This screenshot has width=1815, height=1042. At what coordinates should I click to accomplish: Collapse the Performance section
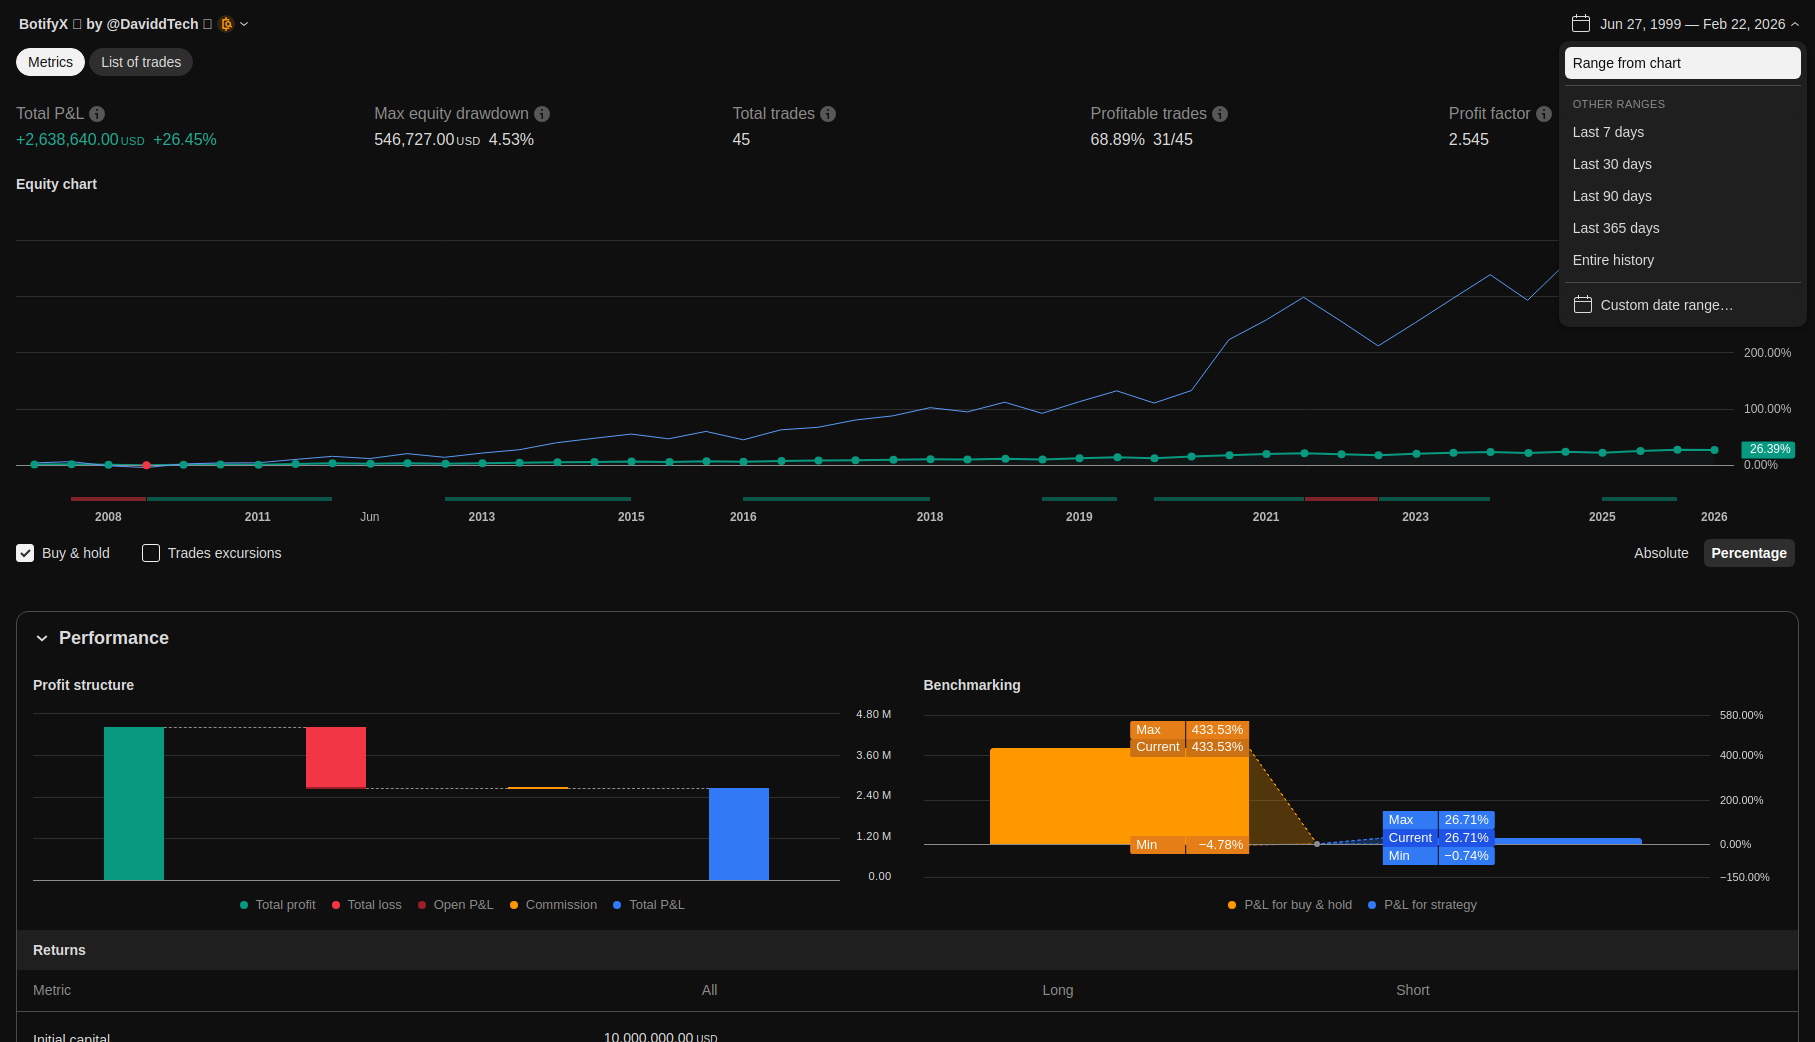(42, 638)
